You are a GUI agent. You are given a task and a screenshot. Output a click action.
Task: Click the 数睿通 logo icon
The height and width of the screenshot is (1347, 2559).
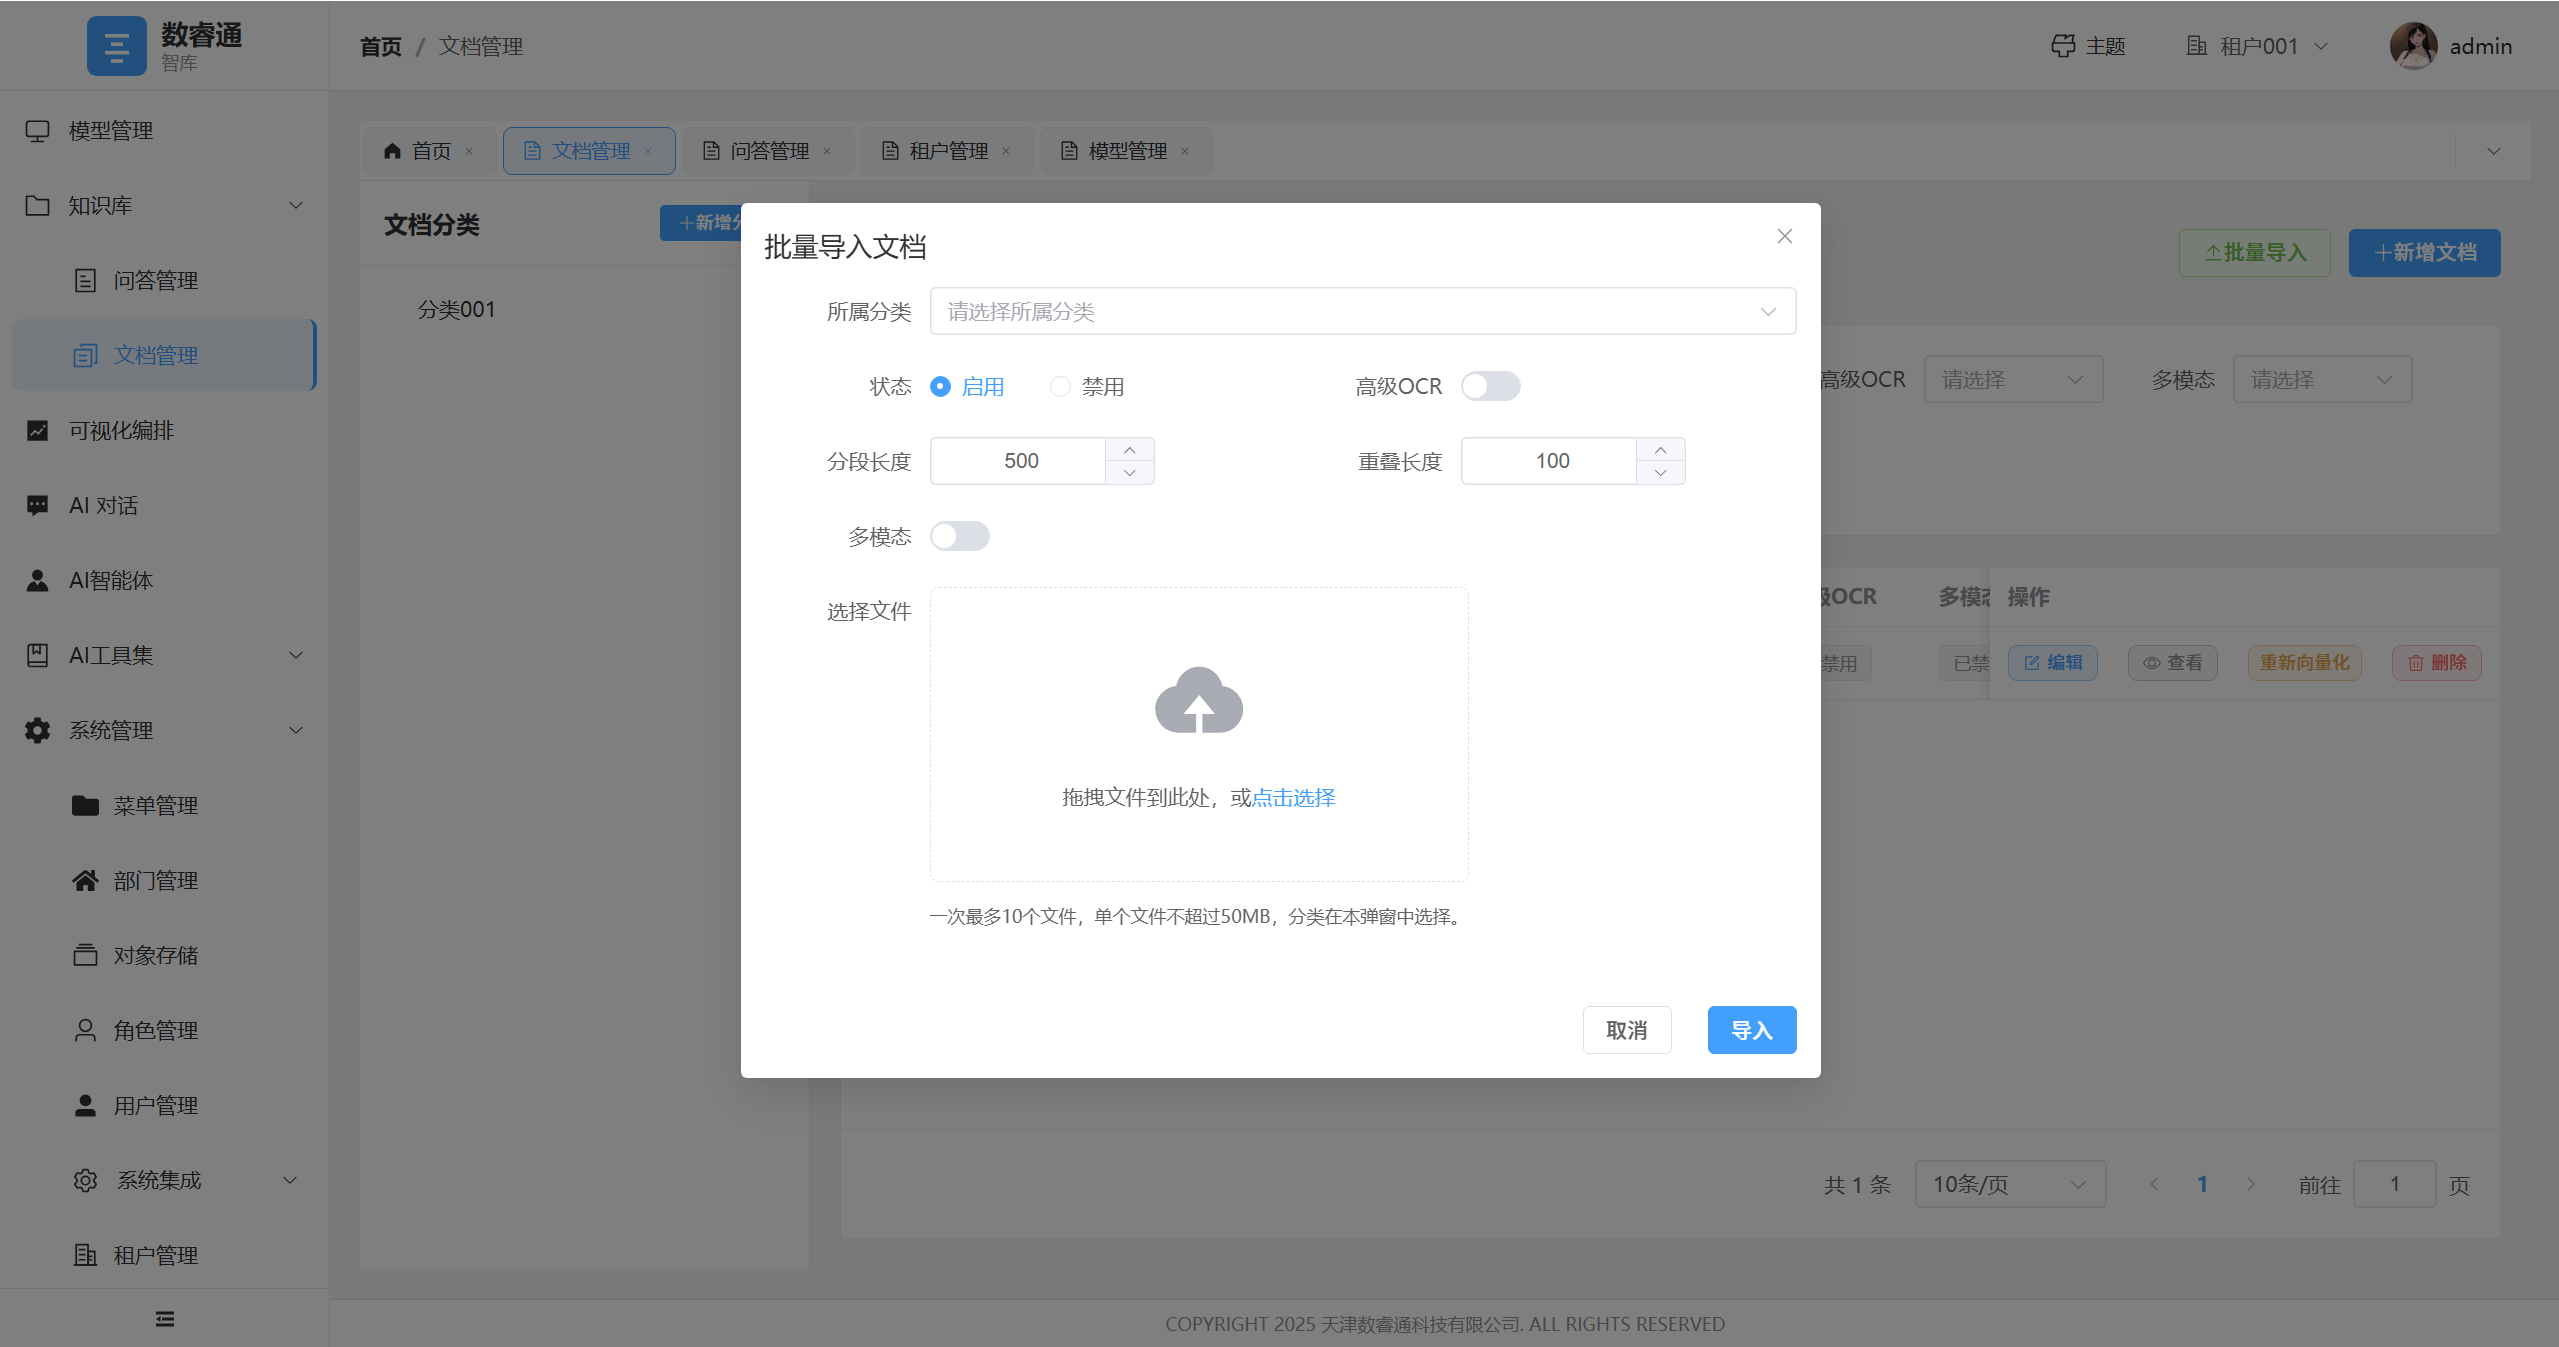click(116, 46)
